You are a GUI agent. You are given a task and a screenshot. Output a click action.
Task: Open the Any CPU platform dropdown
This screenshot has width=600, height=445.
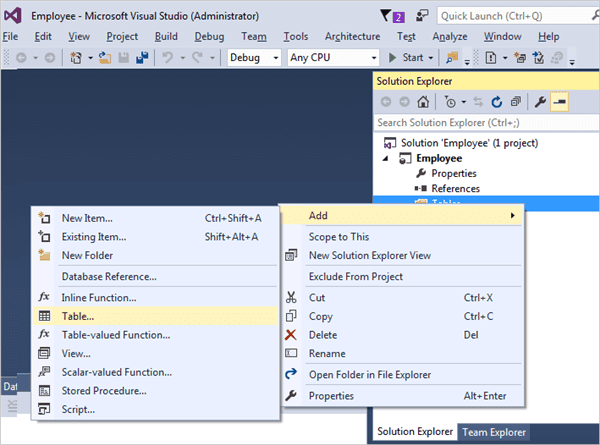pyautogui.click(x=331, y=57)
